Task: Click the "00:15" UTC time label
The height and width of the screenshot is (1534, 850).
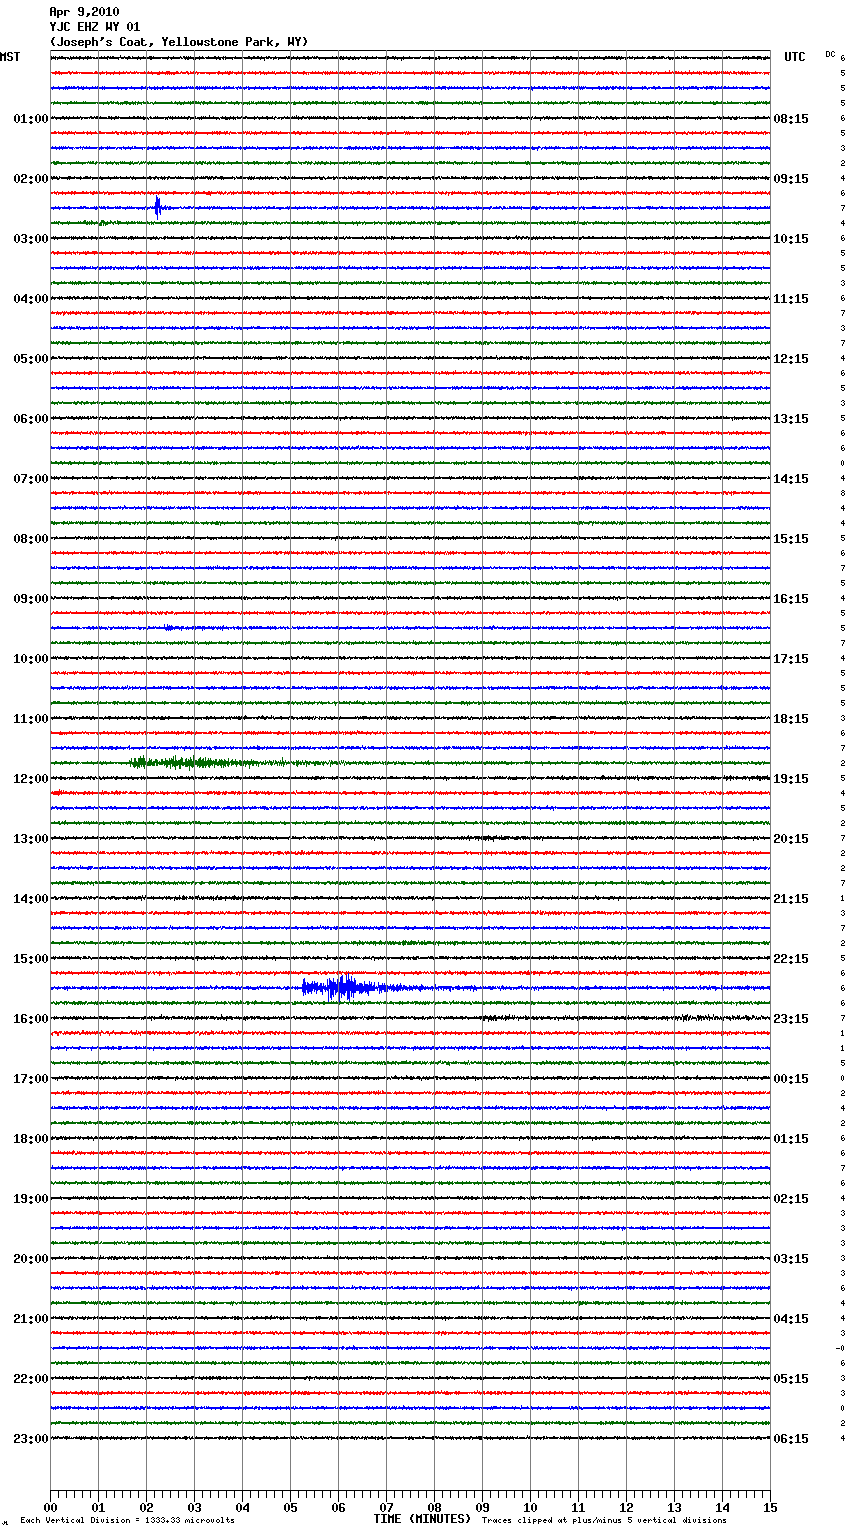Action: 791,1079
